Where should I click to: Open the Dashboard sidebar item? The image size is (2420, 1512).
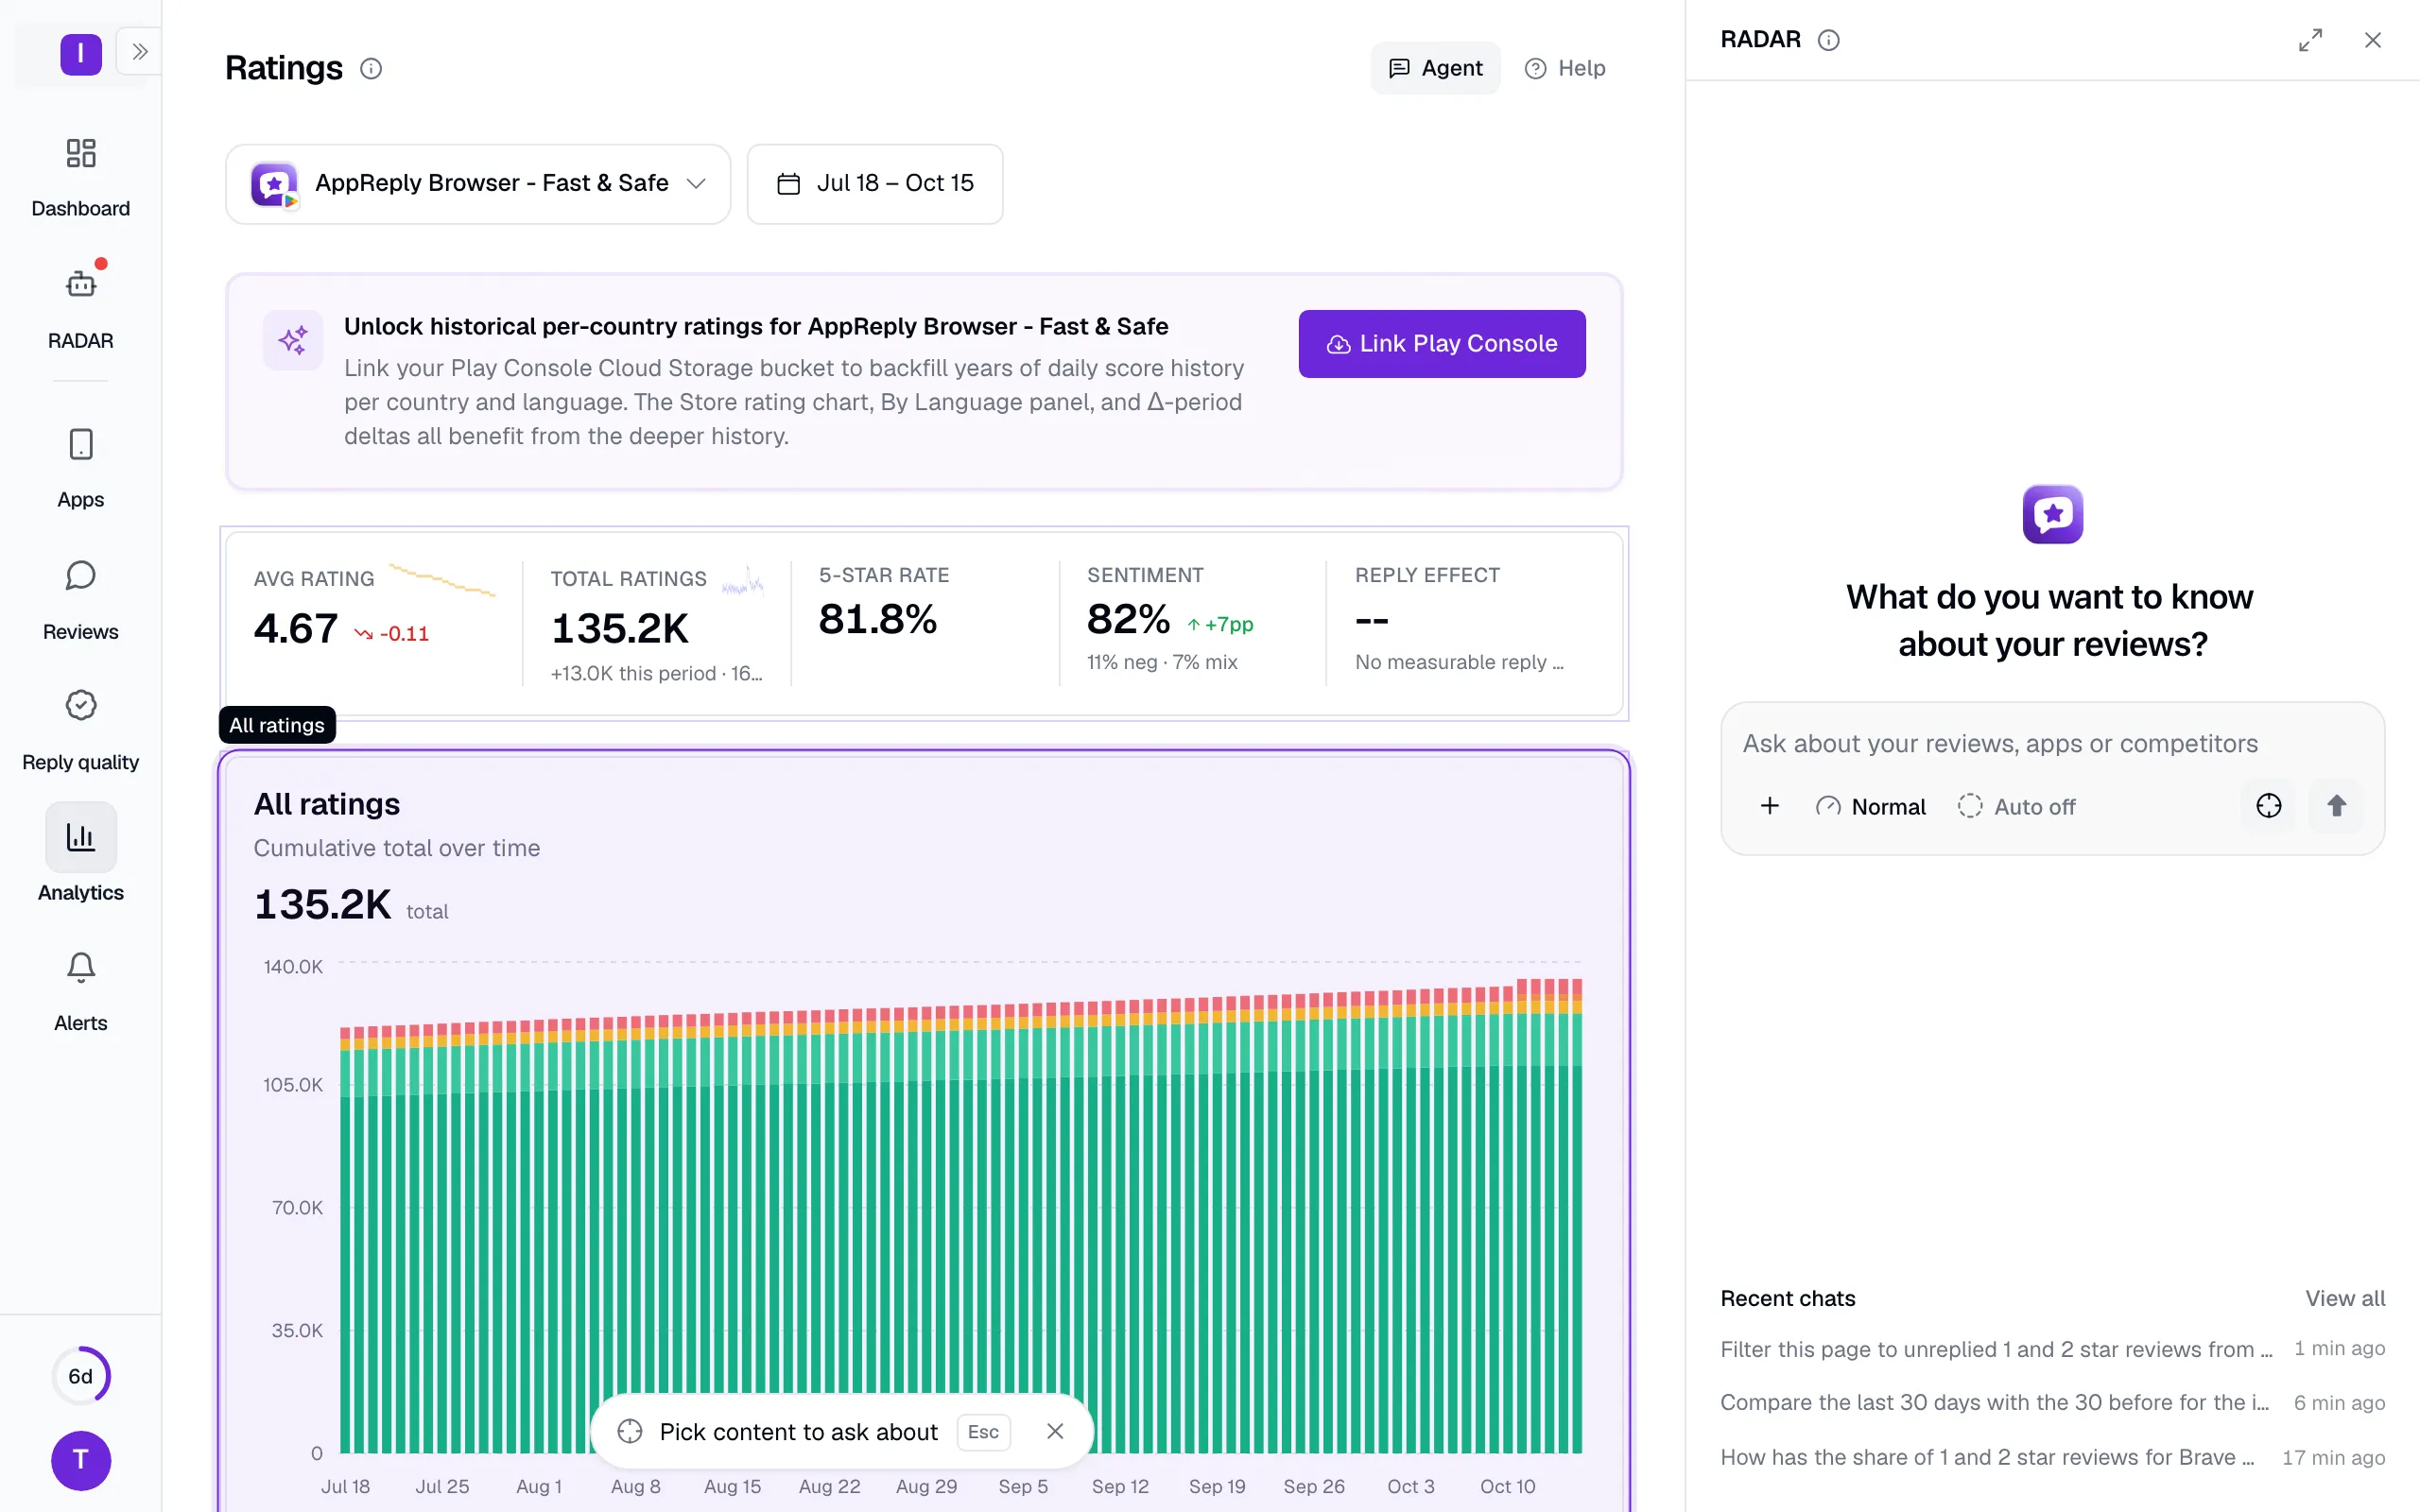[x=80, y=178]
